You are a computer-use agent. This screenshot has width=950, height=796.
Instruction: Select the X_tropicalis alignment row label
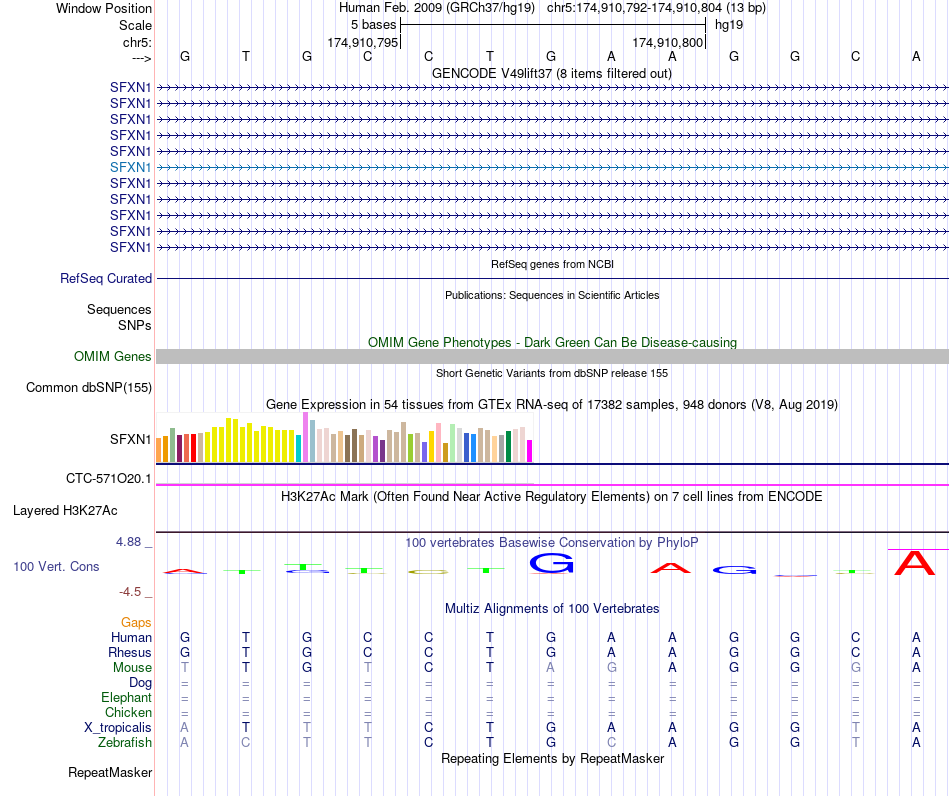pos(118,728)
